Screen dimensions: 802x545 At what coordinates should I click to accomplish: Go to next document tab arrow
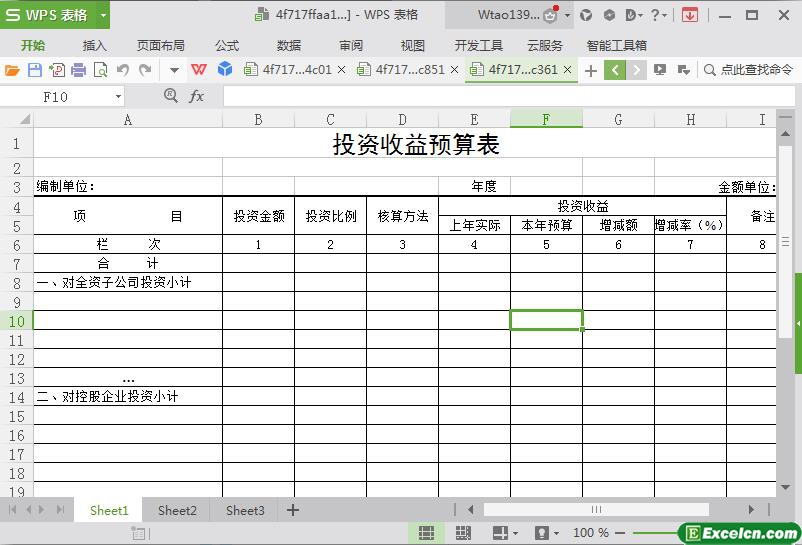pos(637,70)
